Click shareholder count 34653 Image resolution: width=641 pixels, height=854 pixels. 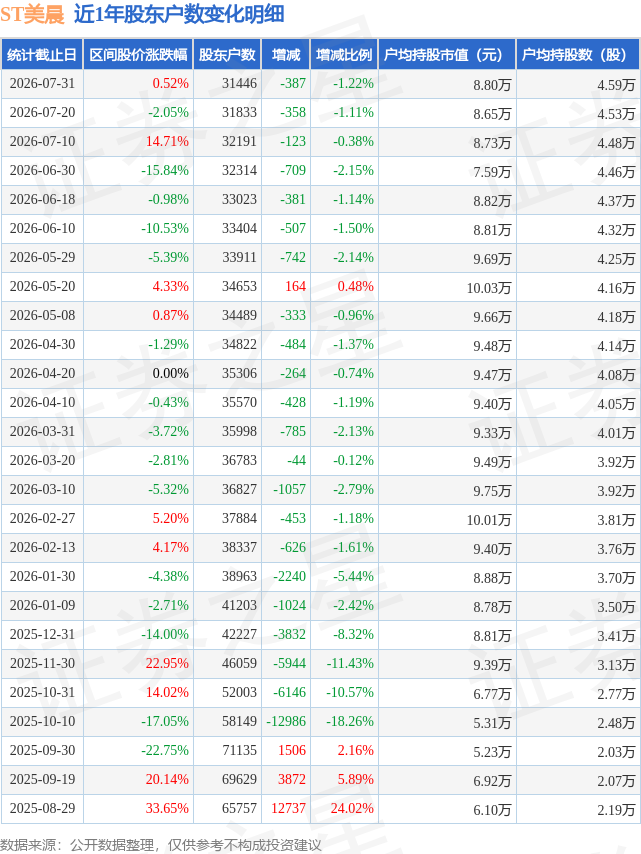(239, 286)
